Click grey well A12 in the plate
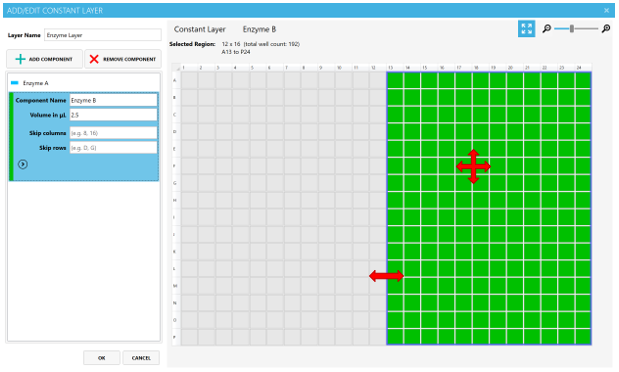Screen dimensions: 619x372 pyautogui.click(x=377, y=81)
